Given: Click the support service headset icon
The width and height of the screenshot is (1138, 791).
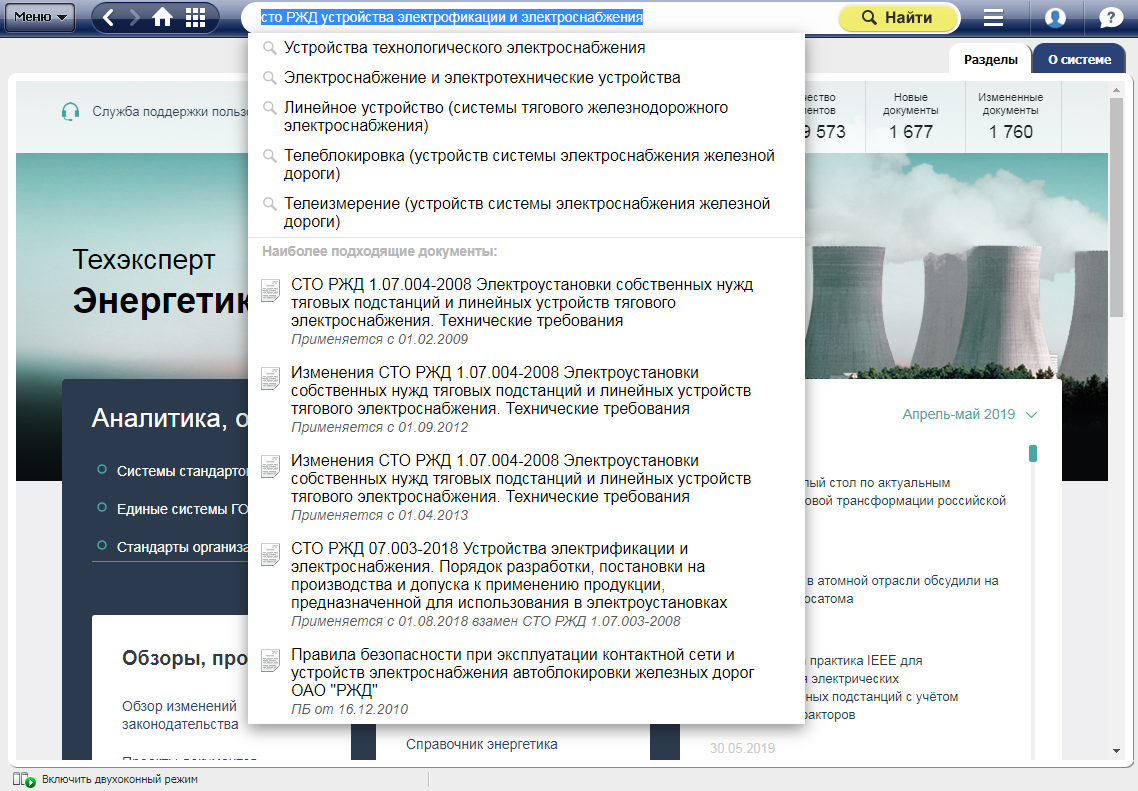Looking at the screenshot, I should (70, 112).
